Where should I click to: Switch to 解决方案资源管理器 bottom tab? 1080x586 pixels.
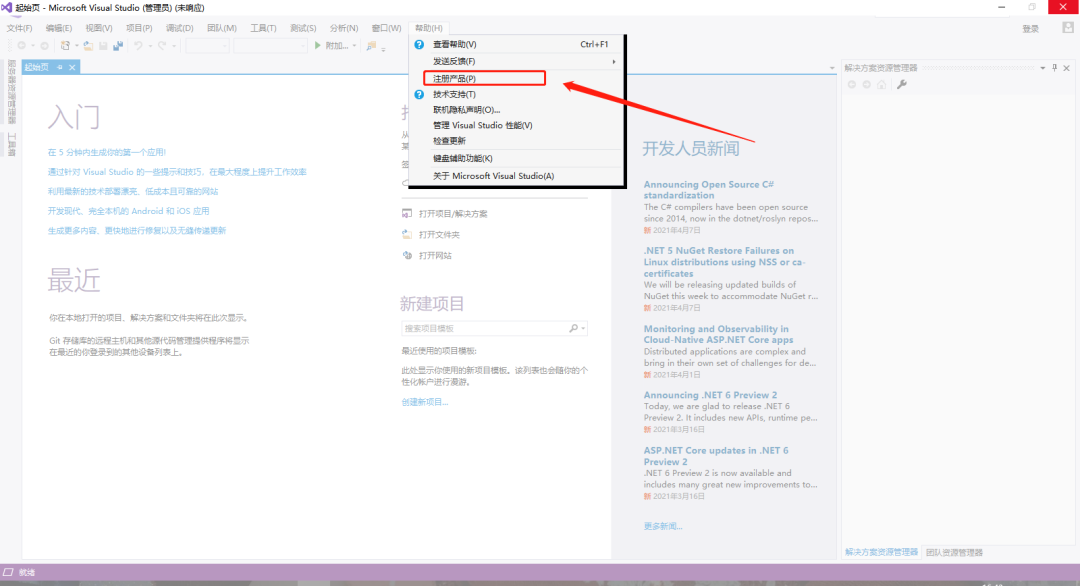pos(881,552)
